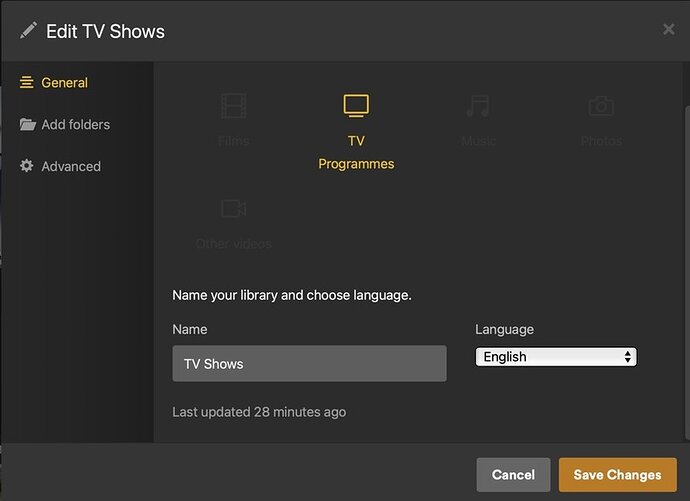Click Save Changes button

pyautogui.click(x=617, y=475)
